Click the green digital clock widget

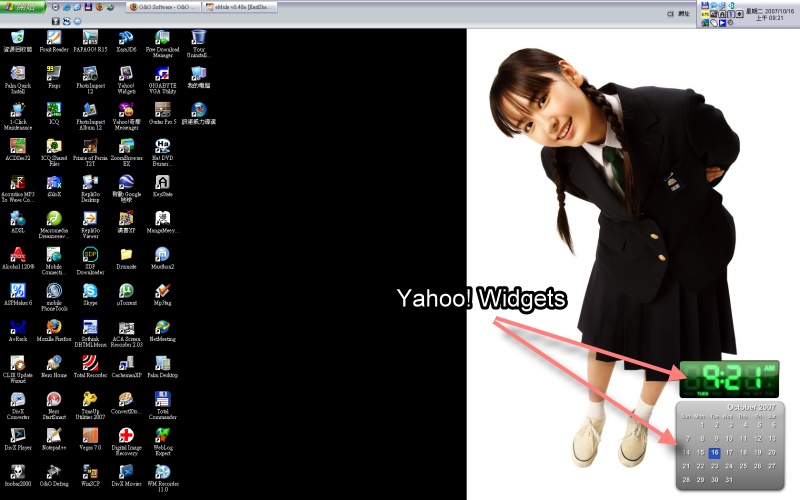tap(729, 379)
